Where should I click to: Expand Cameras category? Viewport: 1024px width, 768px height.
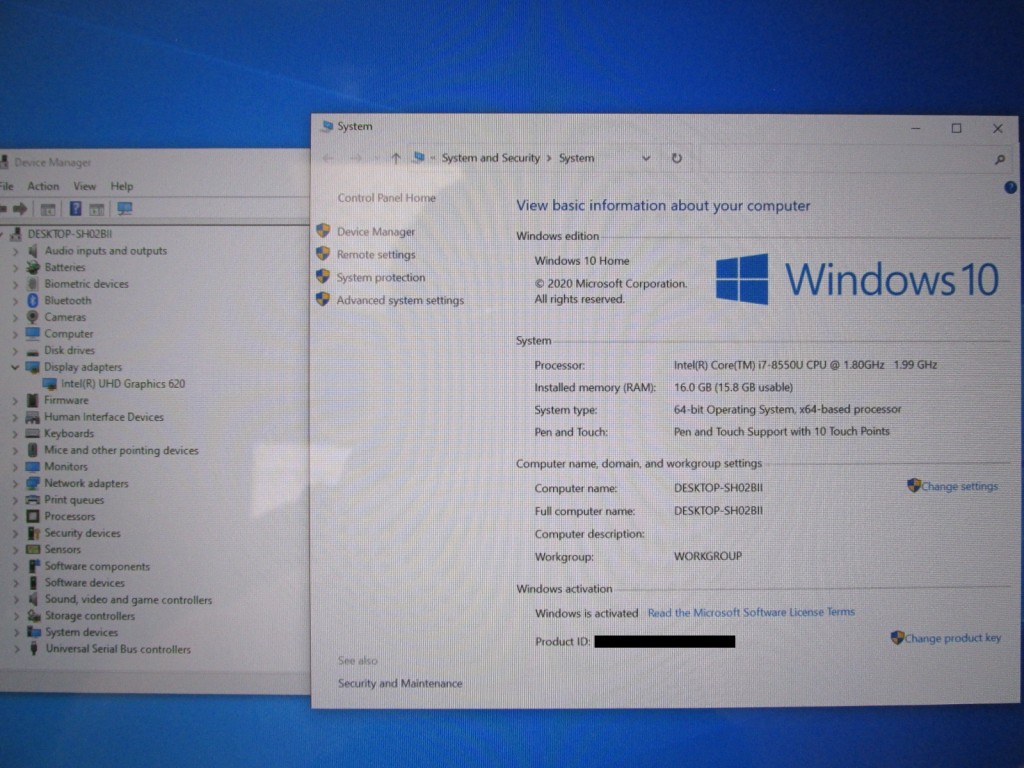pos(15,318)
